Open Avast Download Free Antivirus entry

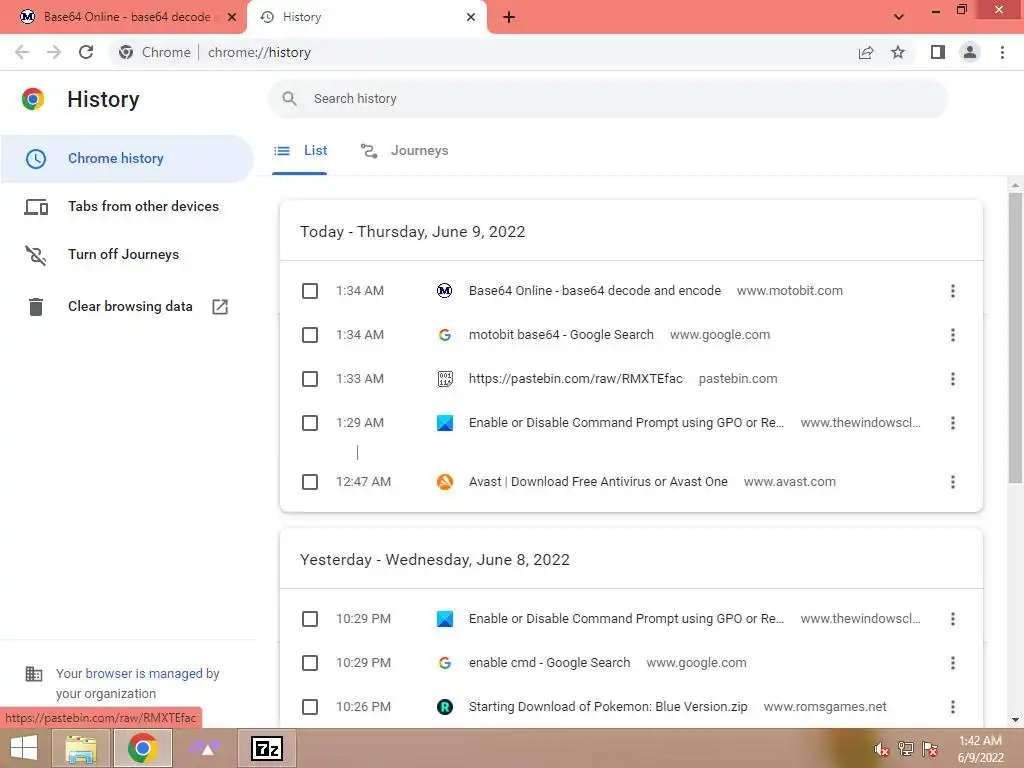pyautogui.click(x=598, y=482)
